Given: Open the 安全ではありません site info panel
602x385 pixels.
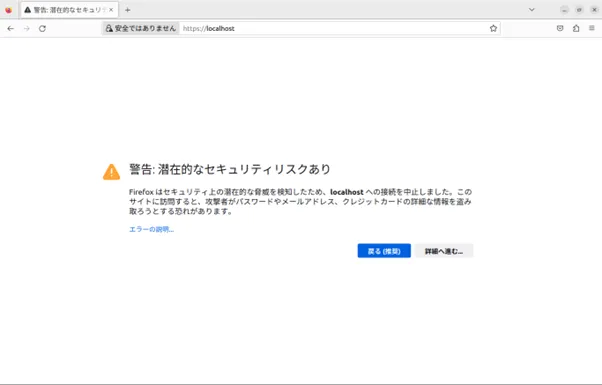Looking at the screenshot, I should coord(141,28).
